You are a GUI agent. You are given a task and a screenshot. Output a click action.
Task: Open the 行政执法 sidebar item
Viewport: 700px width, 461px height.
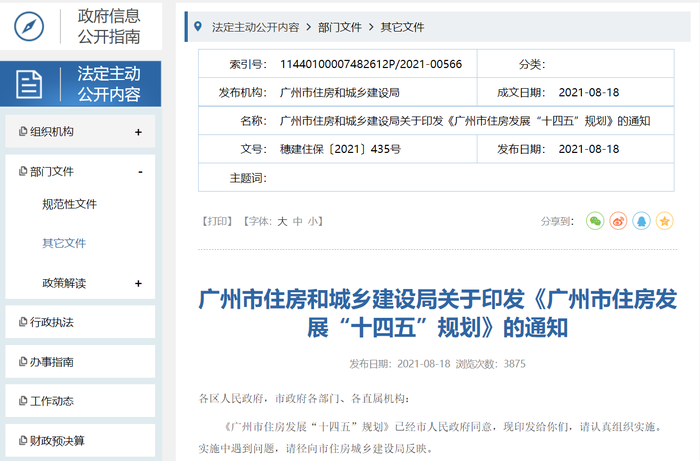80,322
